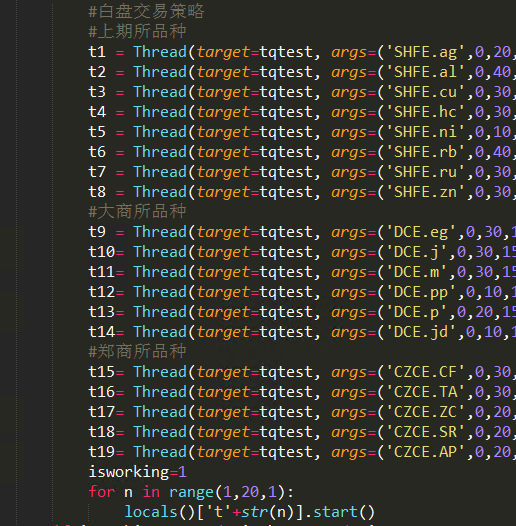Click the comment line #白盘交易策略
Screen dimensions: 516x526
(146, 11)
